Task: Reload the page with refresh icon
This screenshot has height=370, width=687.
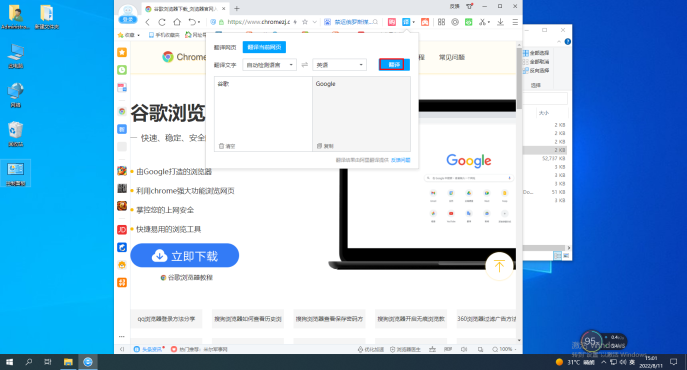Action: 162,22
